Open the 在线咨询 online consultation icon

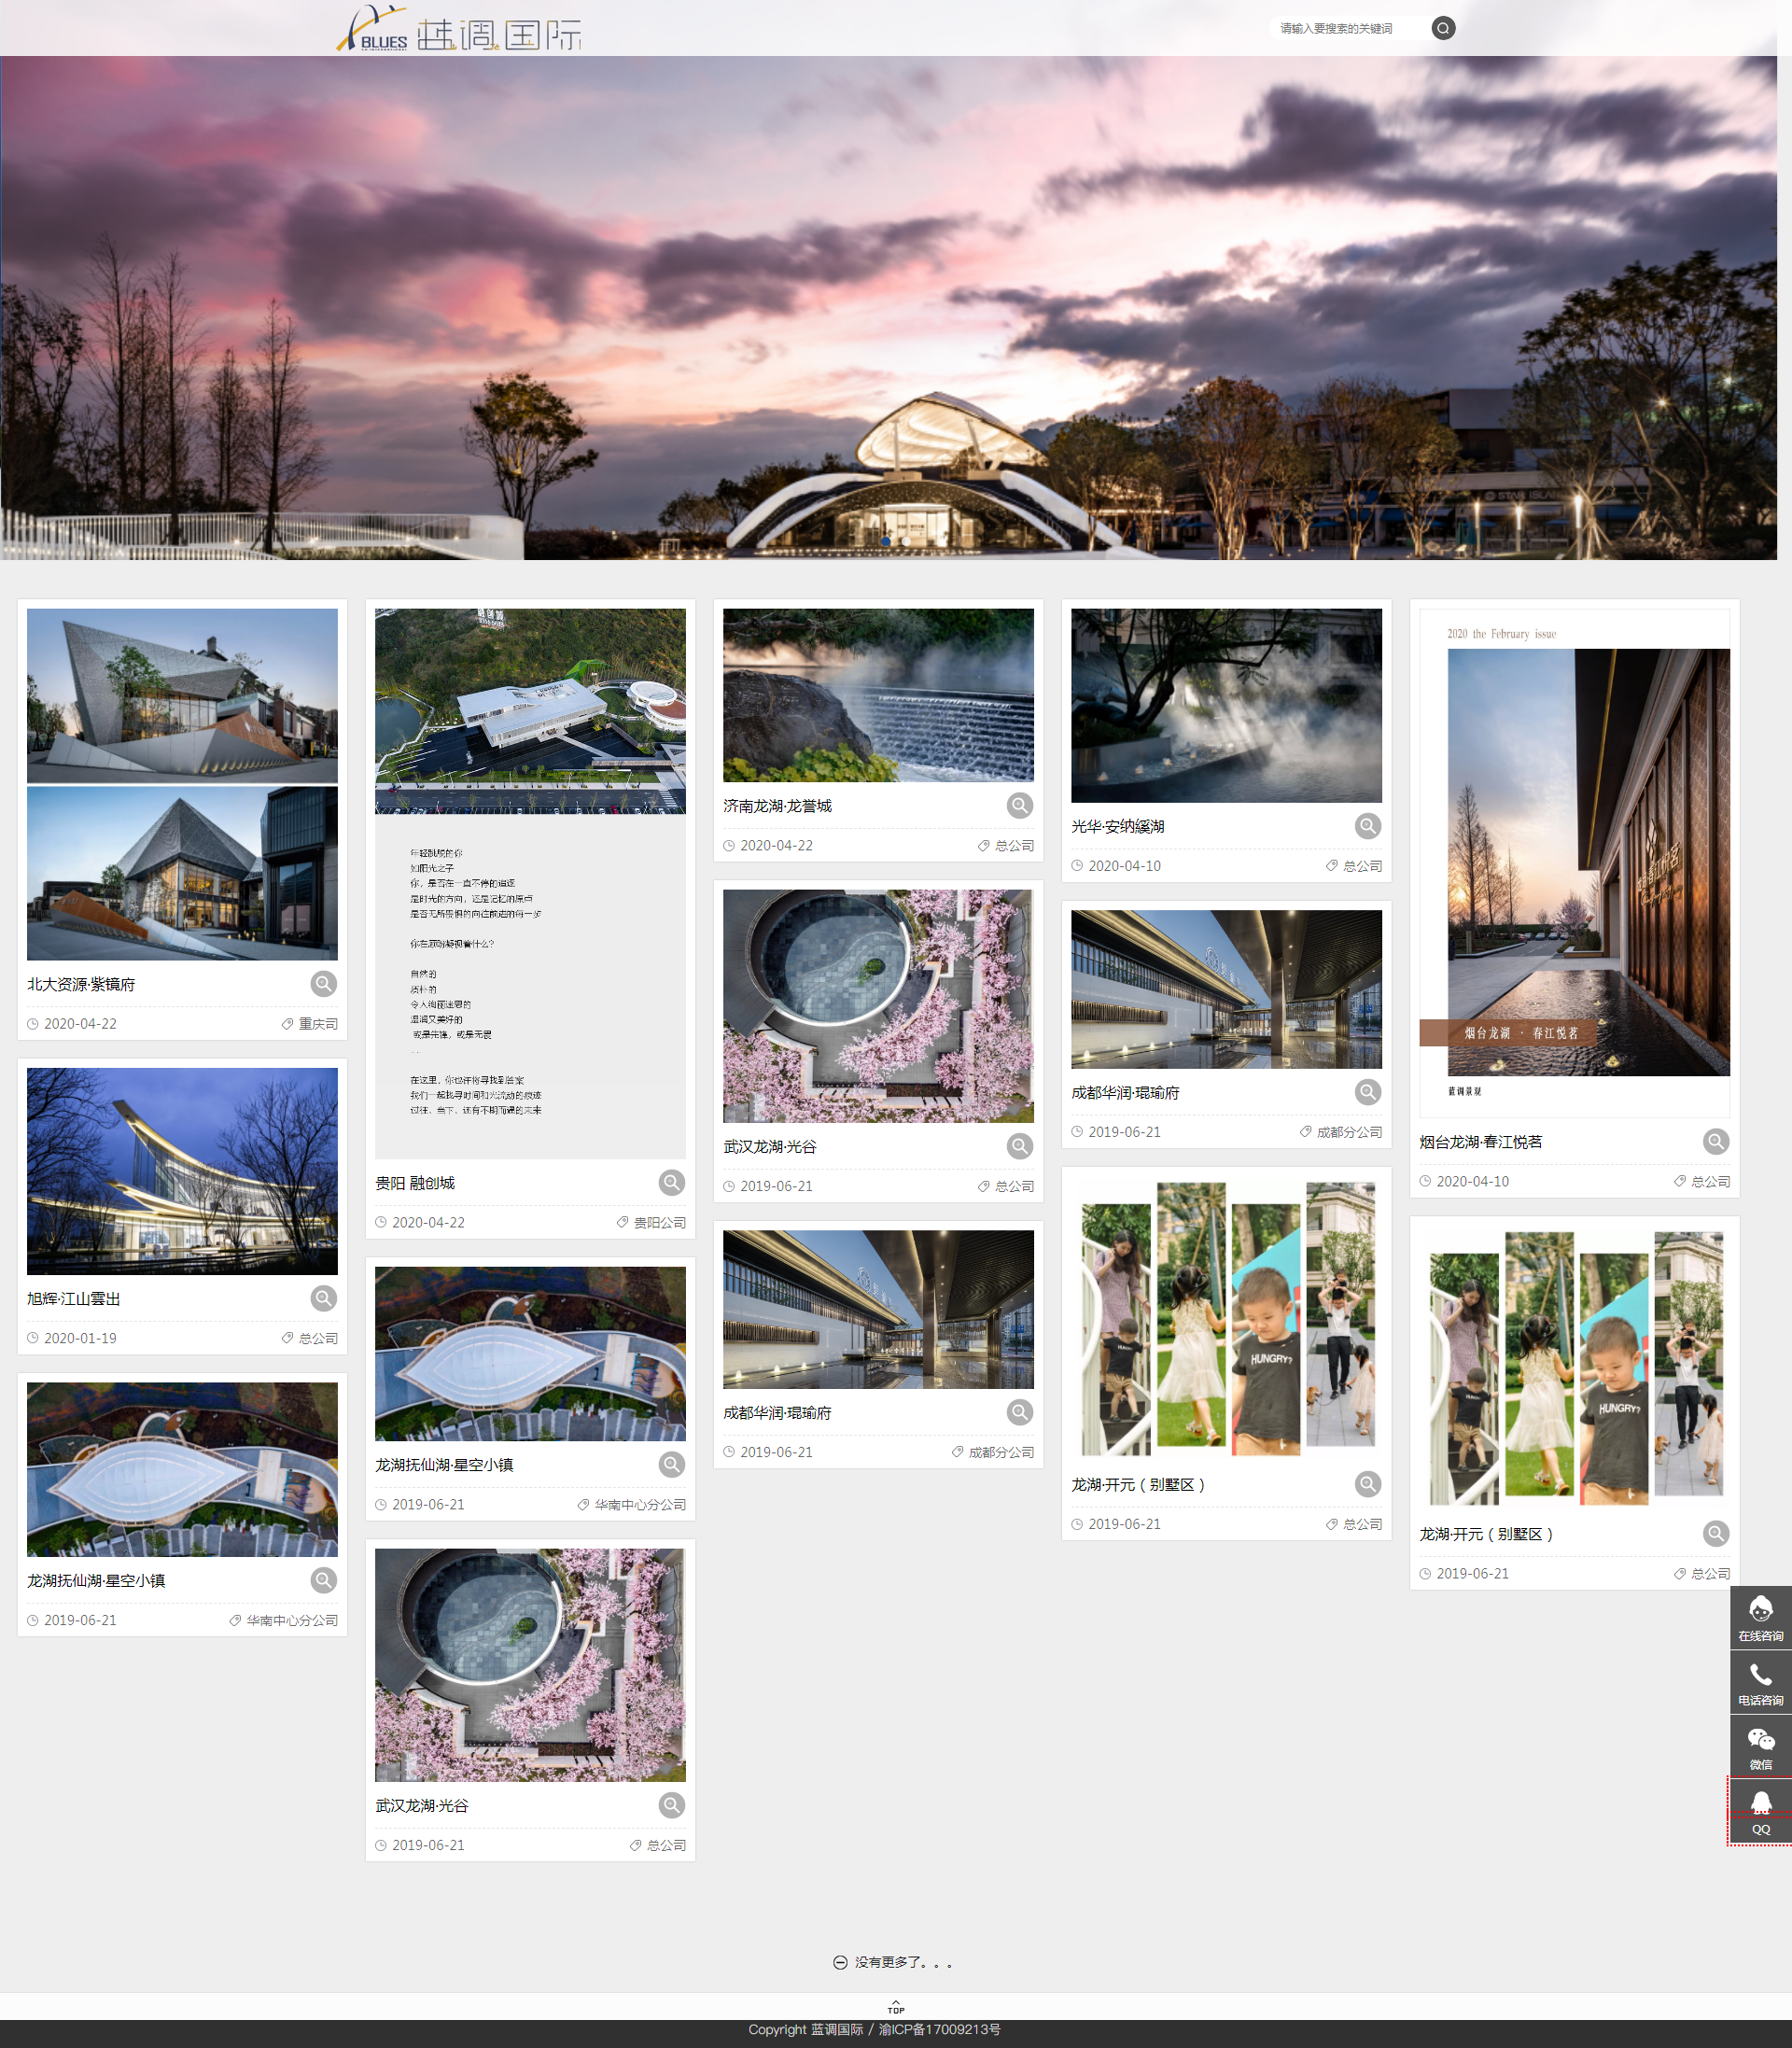1760,1617
